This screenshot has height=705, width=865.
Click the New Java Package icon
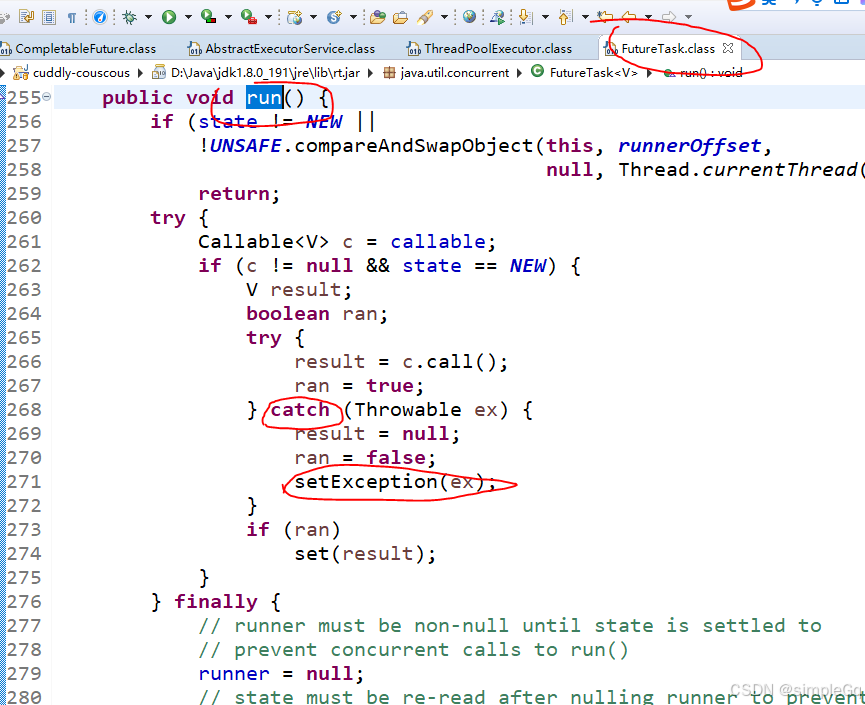click(295, 17)
